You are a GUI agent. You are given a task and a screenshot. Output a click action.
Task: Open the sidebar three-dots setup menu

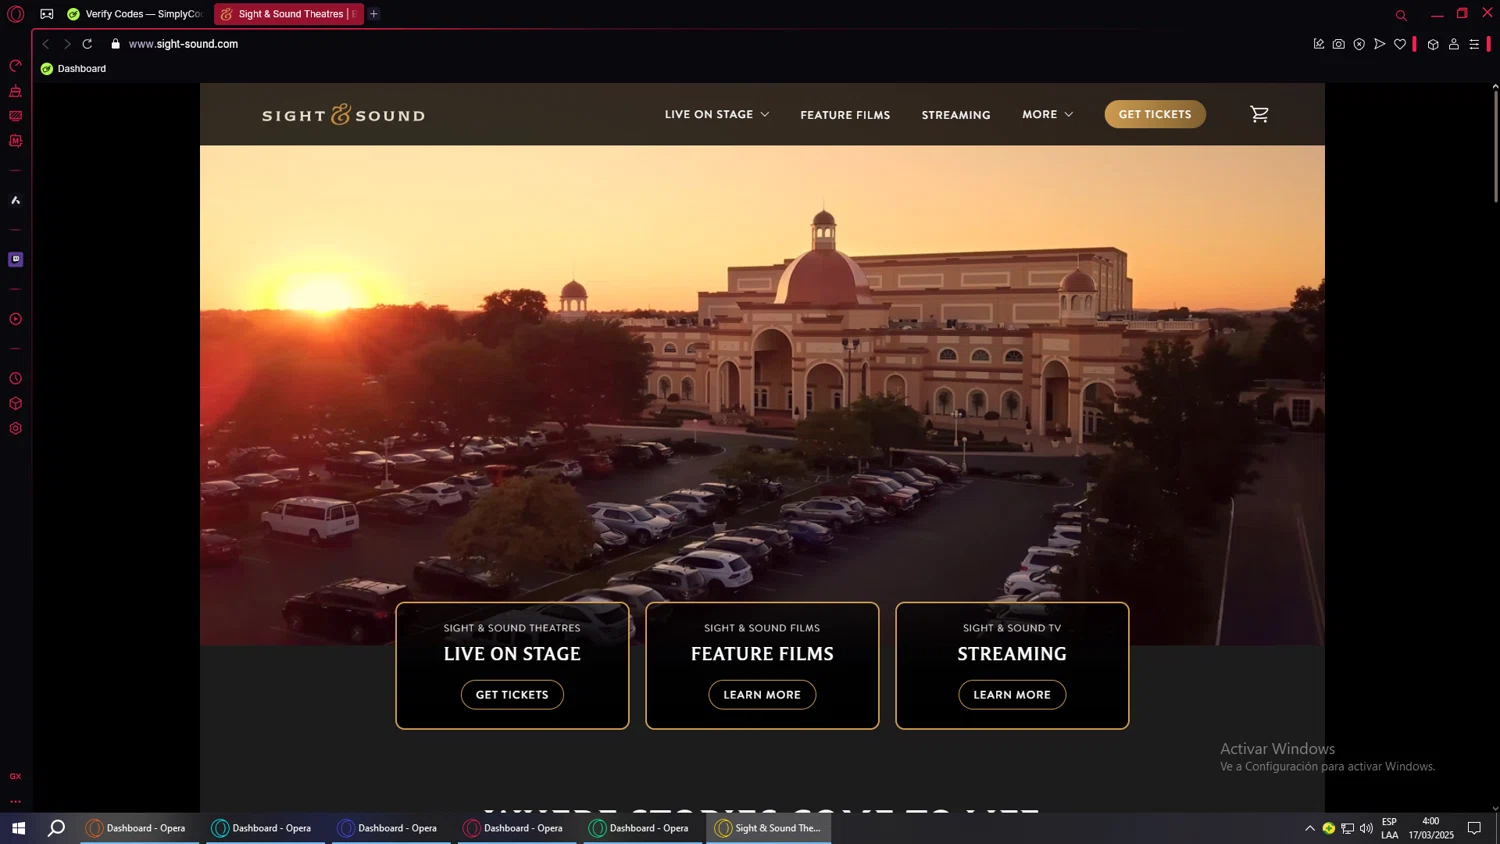(15, 801)
